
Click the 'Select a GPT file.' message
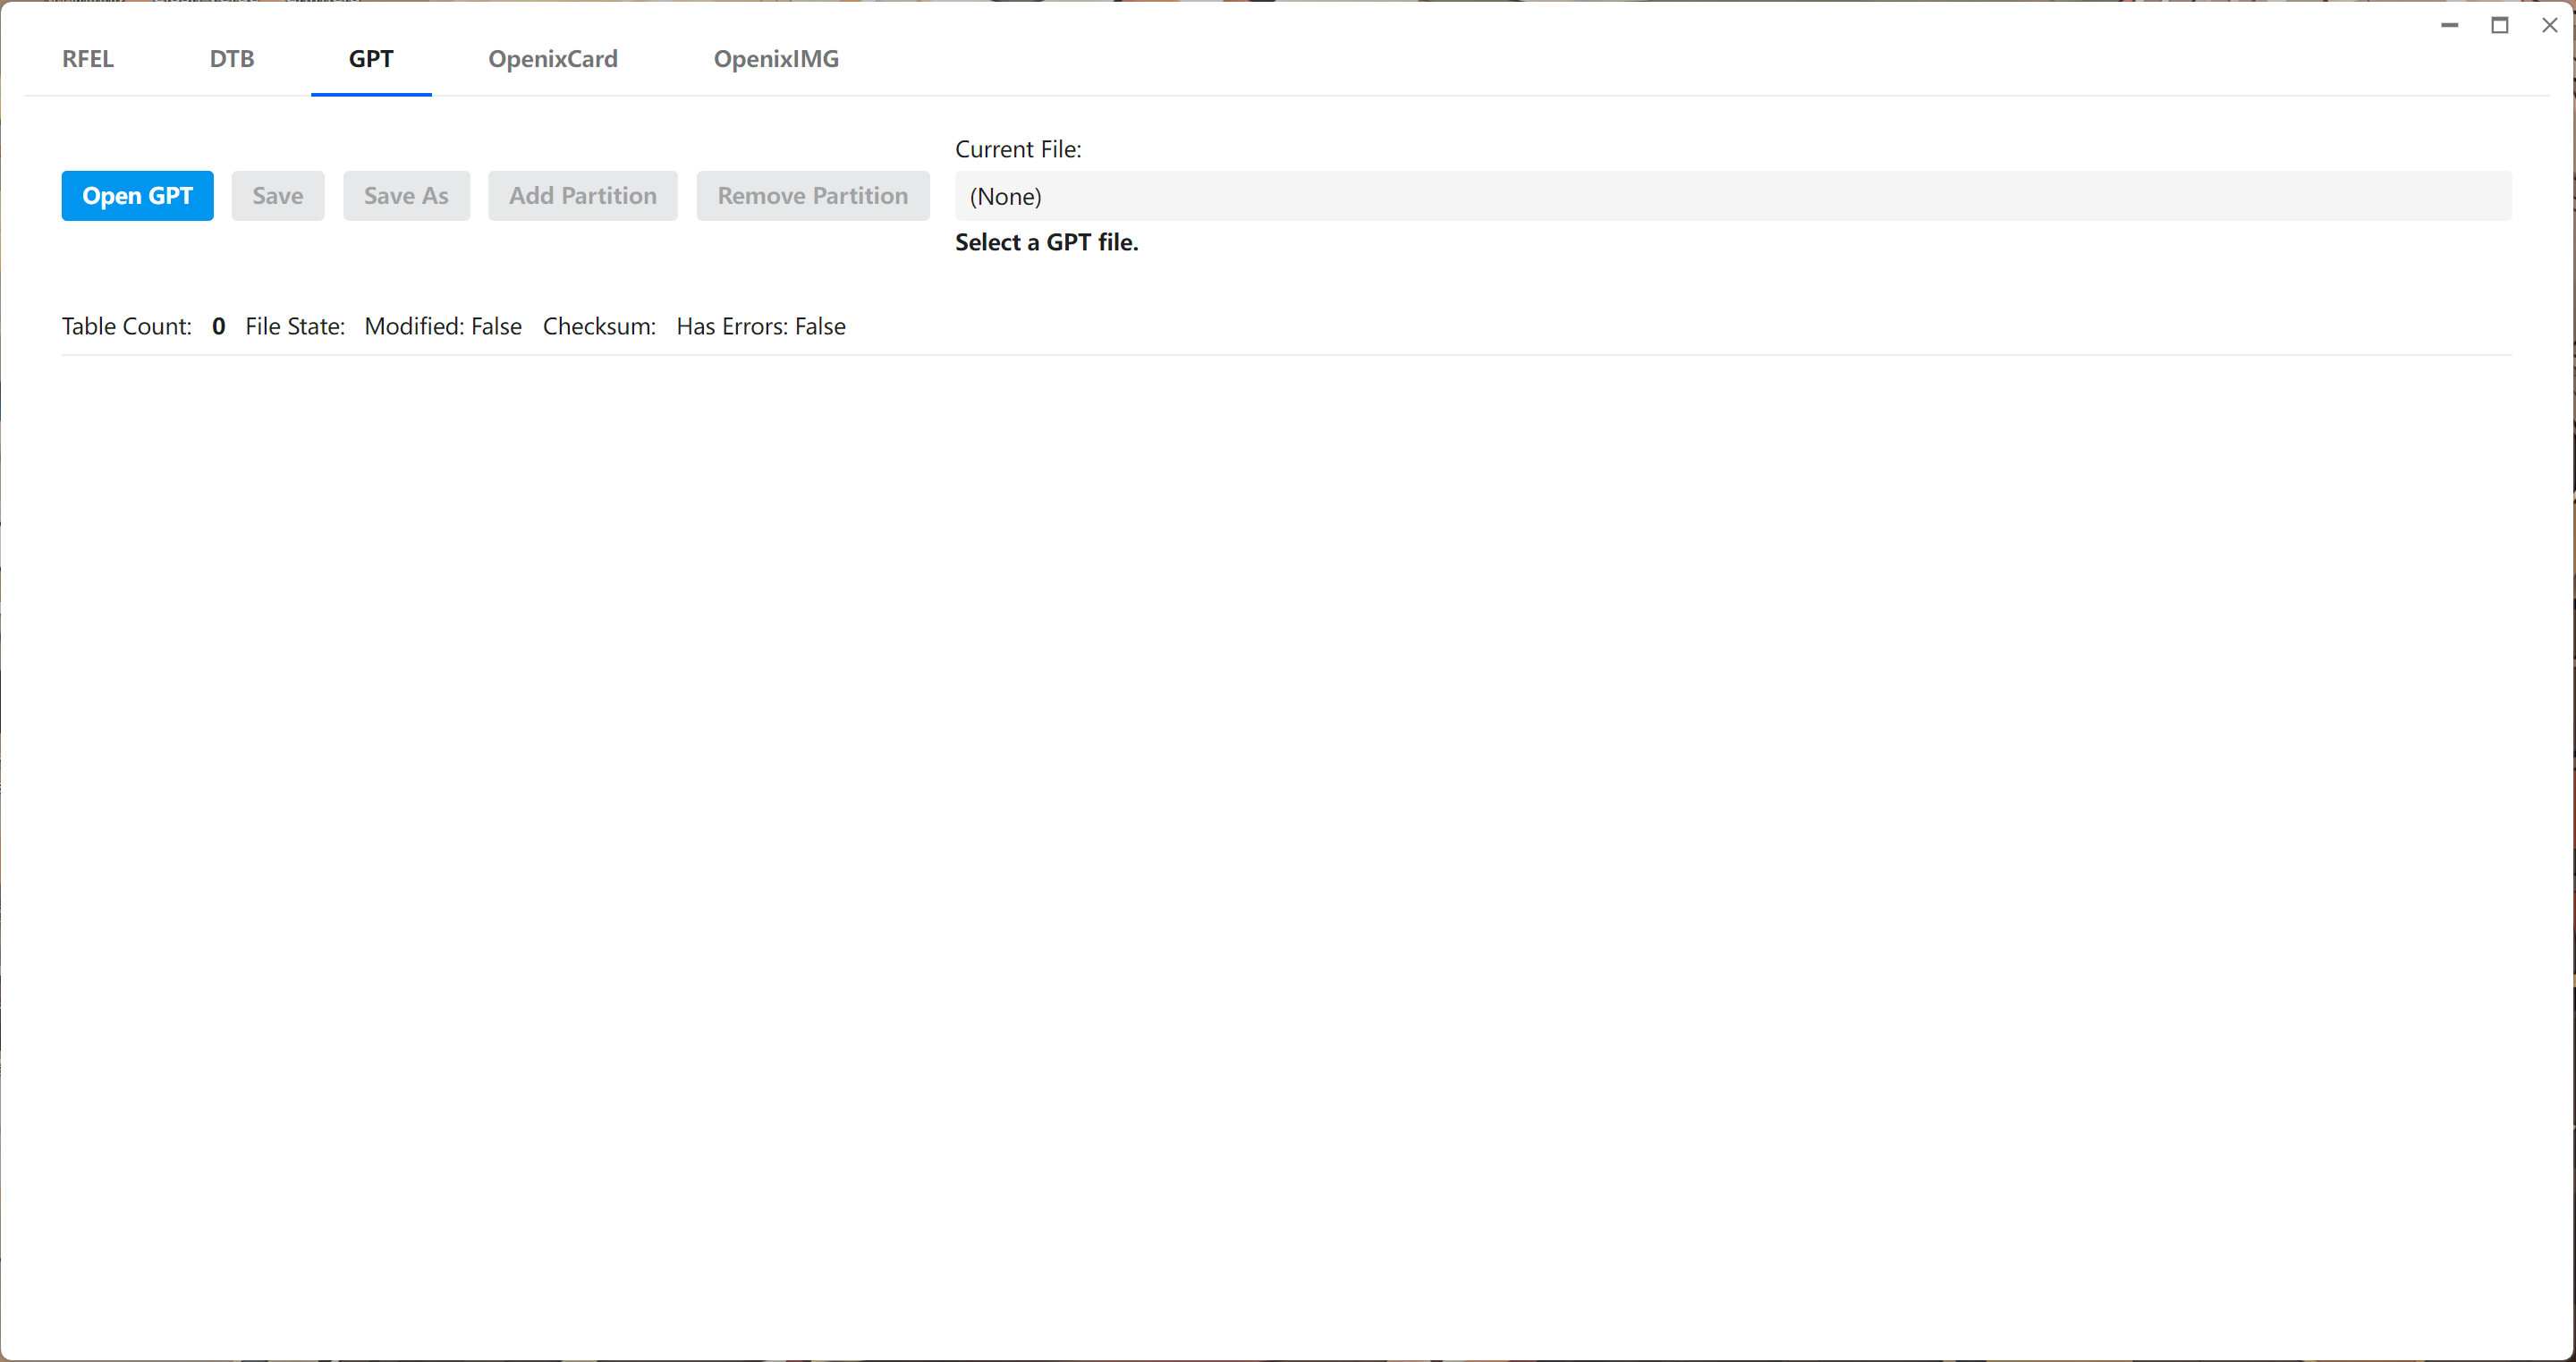(1046, 242)
